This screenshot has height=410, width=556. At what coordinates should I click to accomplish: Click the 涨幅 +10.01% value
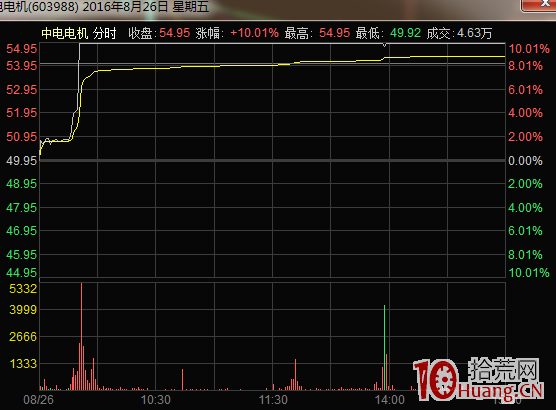click(255, 33)
